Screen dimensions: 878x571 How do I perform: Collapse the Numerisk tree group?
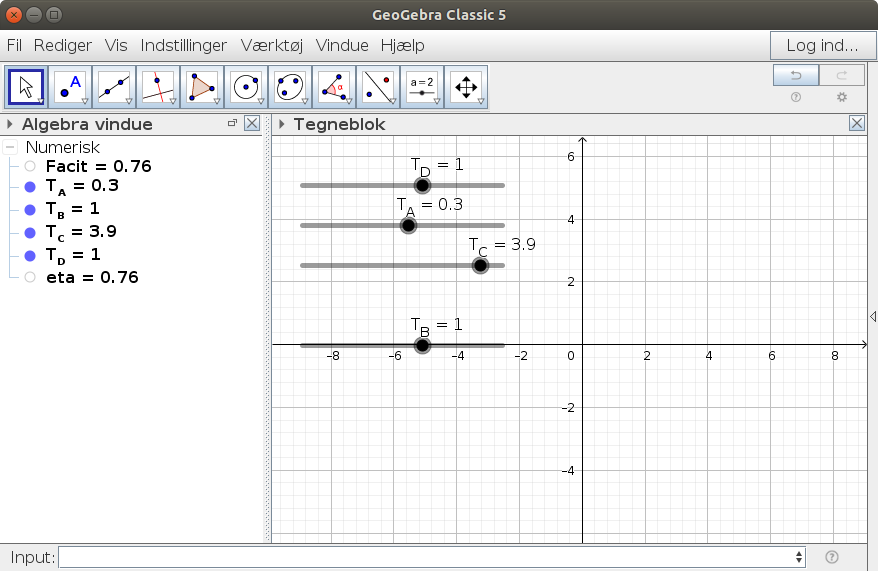[10, 147]
